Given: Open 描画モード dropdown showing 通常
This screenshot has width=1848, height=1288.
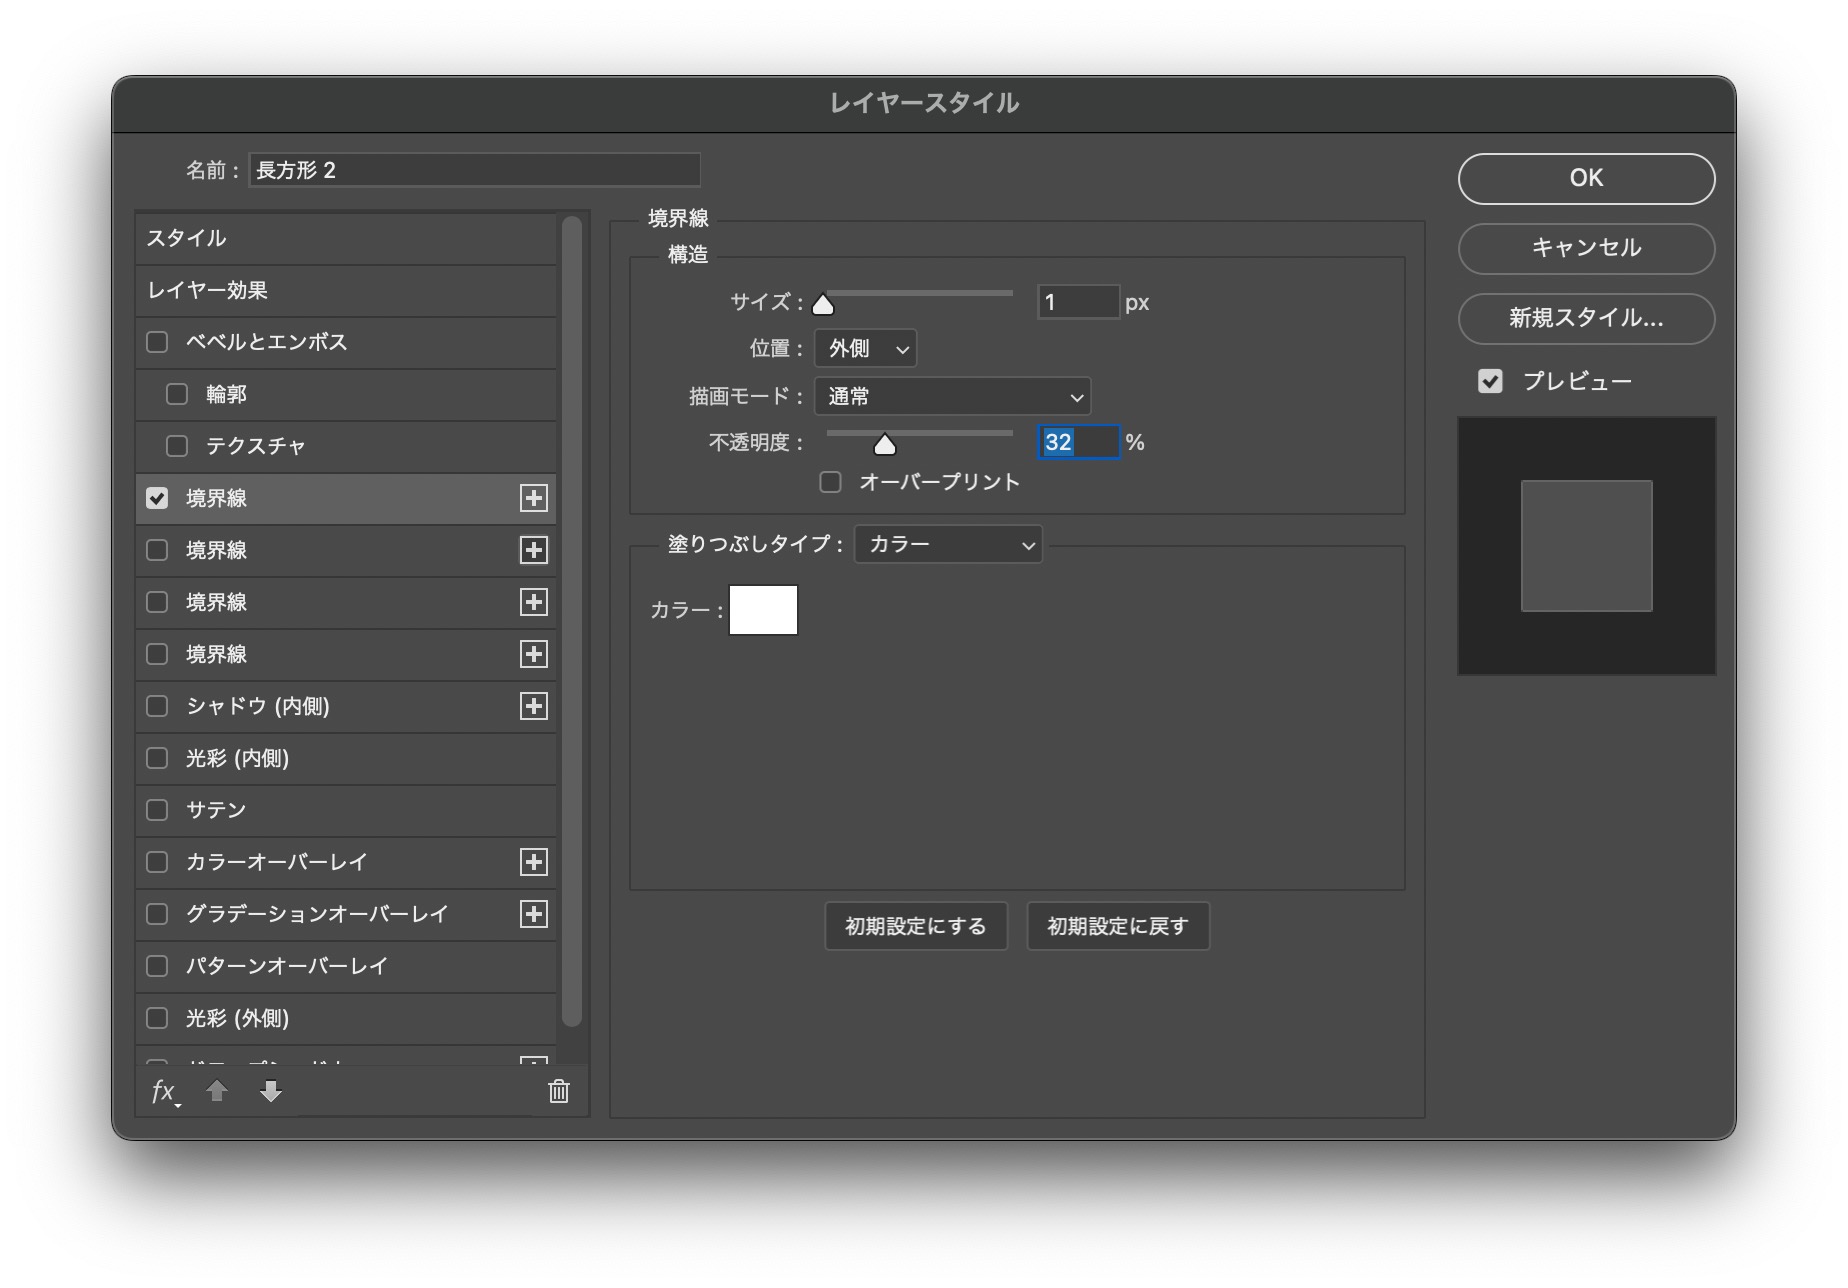Looking at the screenshot, I should click(x=953, y=396).
